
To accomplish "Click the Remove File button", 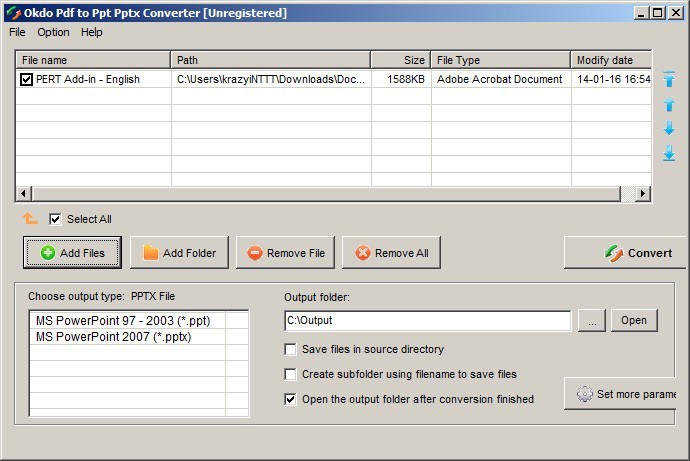I will [286, 252].
